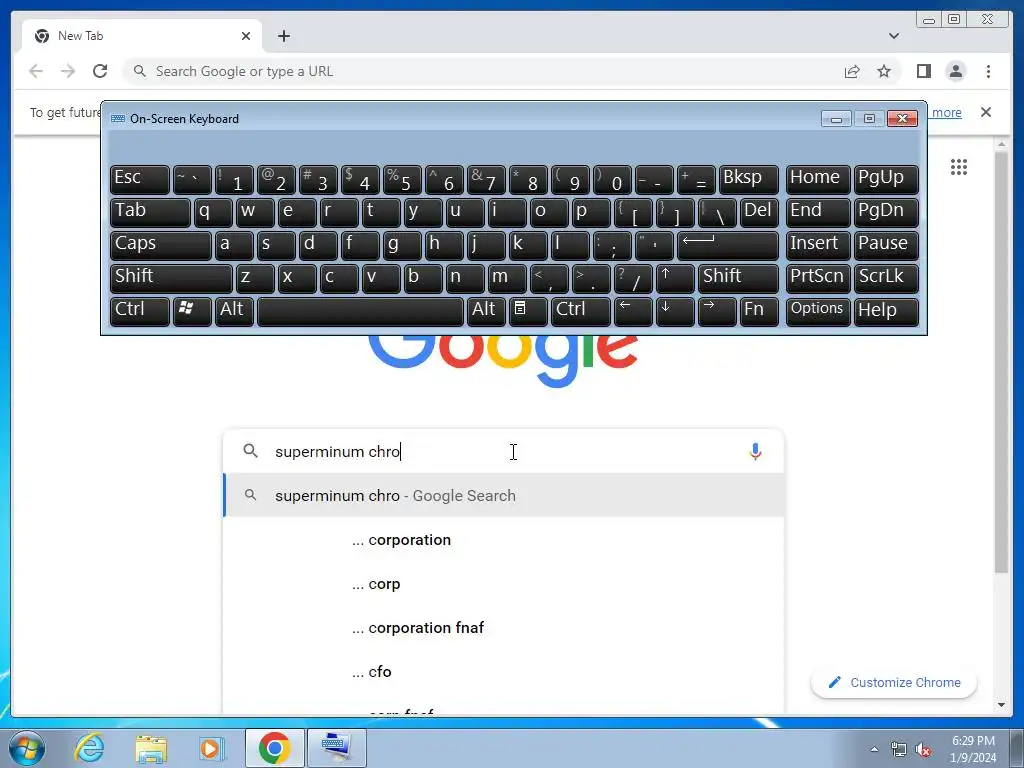Viewport: 1024px width, 768px height.
Task: Choose the '... cfo' suggestion
Action: point(504,671)
